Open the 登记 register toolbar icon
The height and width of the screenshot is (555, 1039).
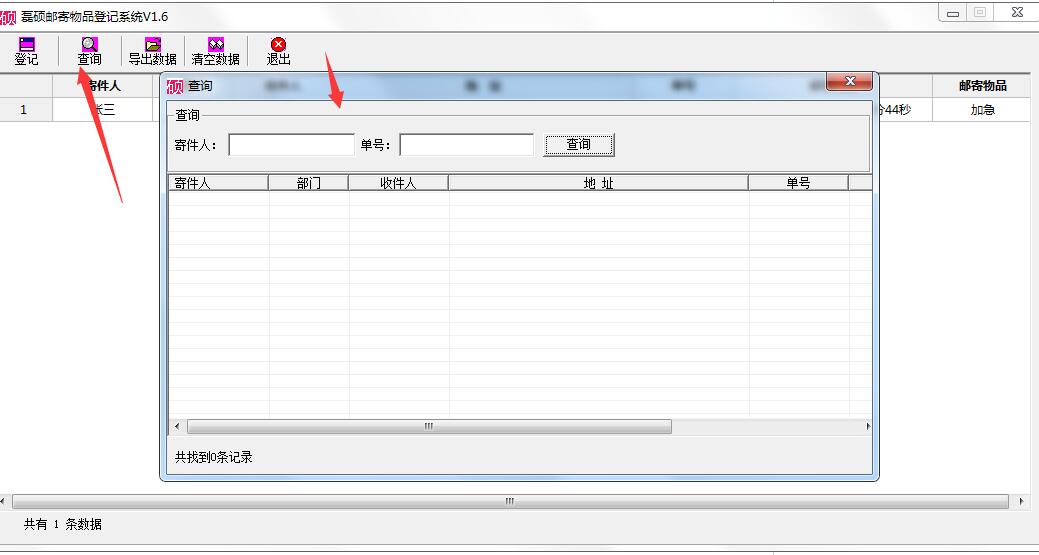[x=27, y=51]
